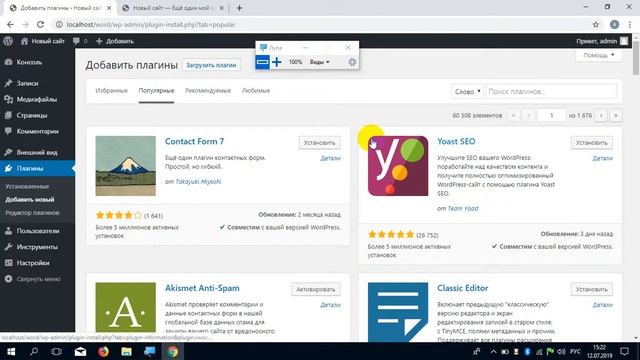Open Детали for Classic Editor
Viewport: 640px width, 360px height.
pos(602,304)
